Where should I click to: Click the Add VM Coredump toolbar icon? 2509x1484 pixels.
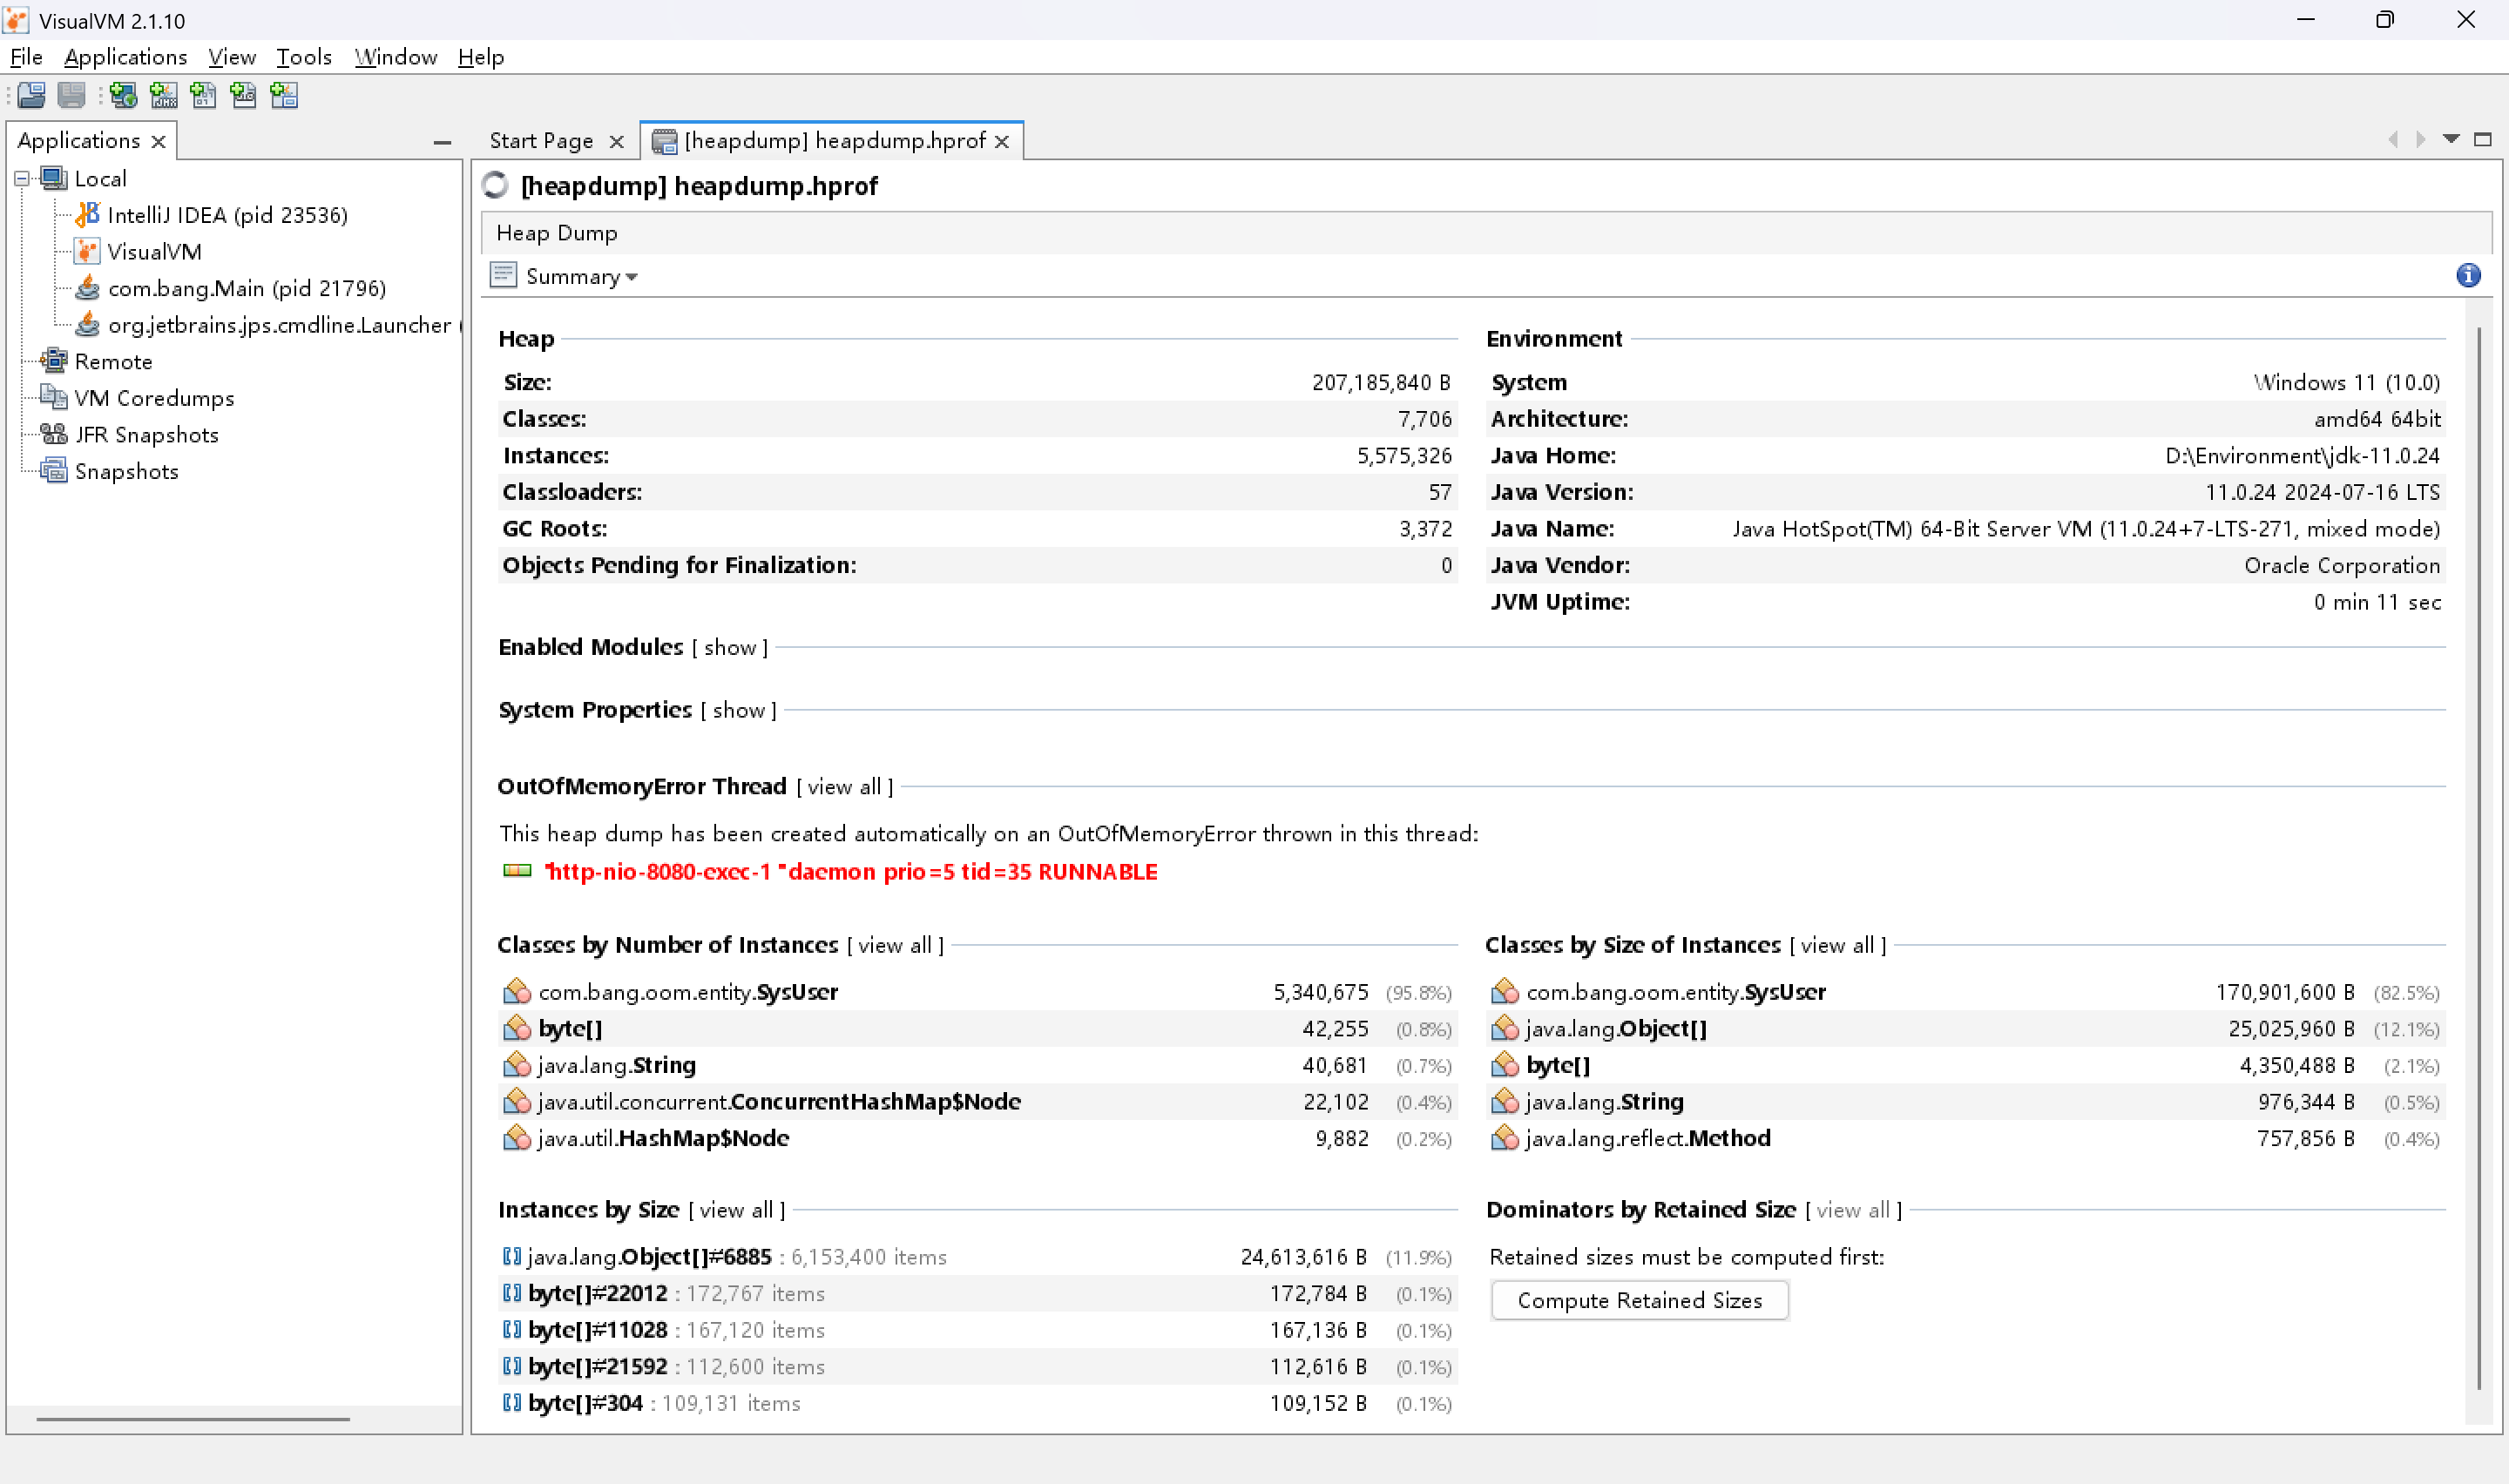coord(204,95)
